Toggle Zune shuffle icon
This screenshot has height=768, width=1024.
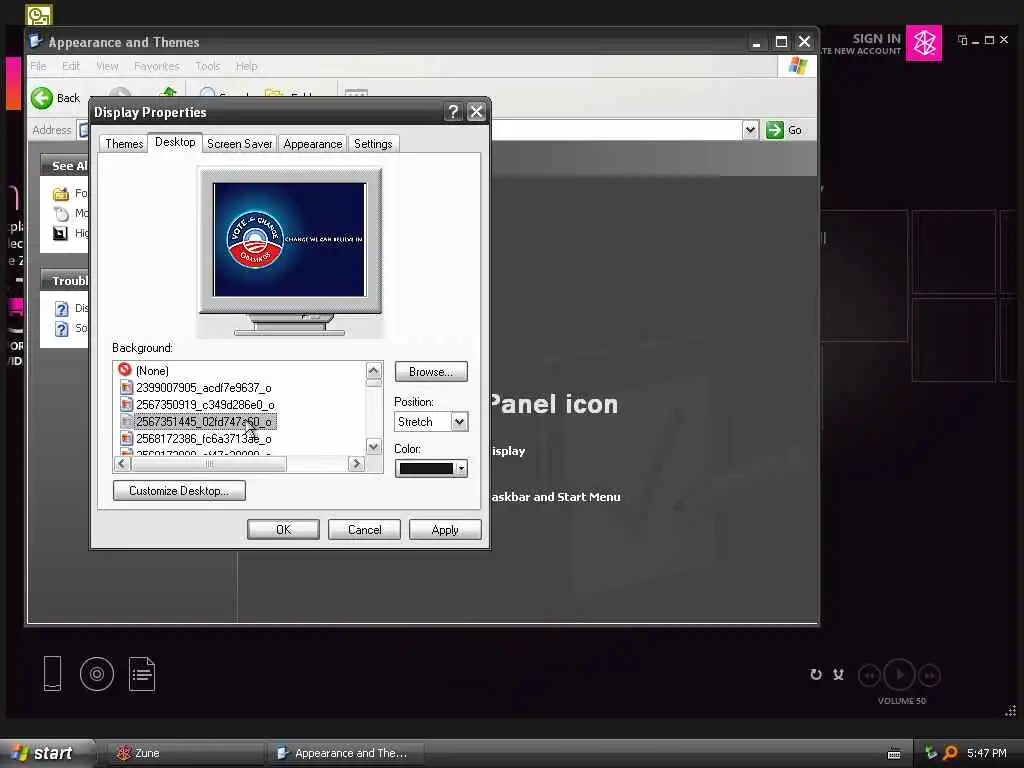[839, 675]
